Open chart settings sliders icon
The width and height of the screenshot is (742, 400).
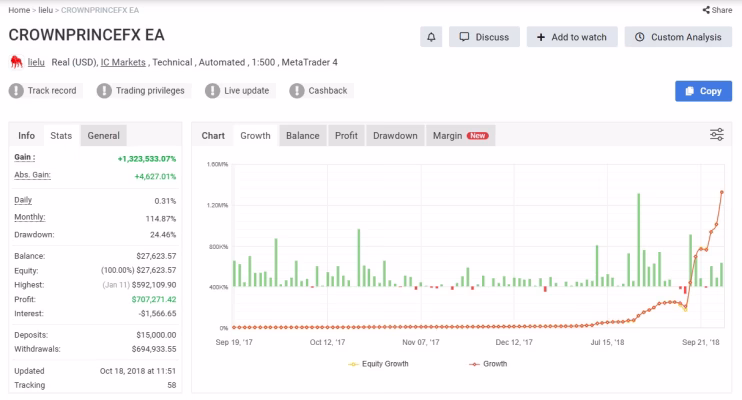point(716,135)
